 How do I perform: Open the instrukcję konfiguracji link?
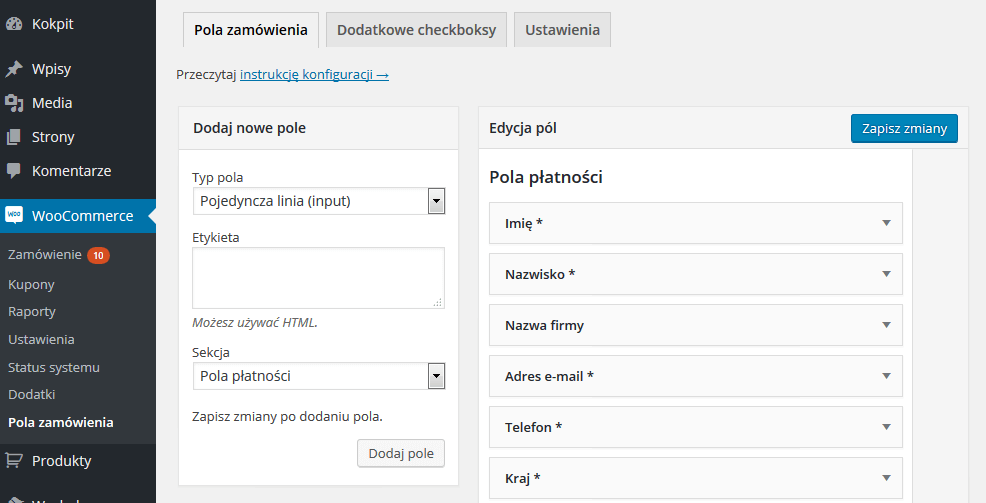[x=314, y=75]
